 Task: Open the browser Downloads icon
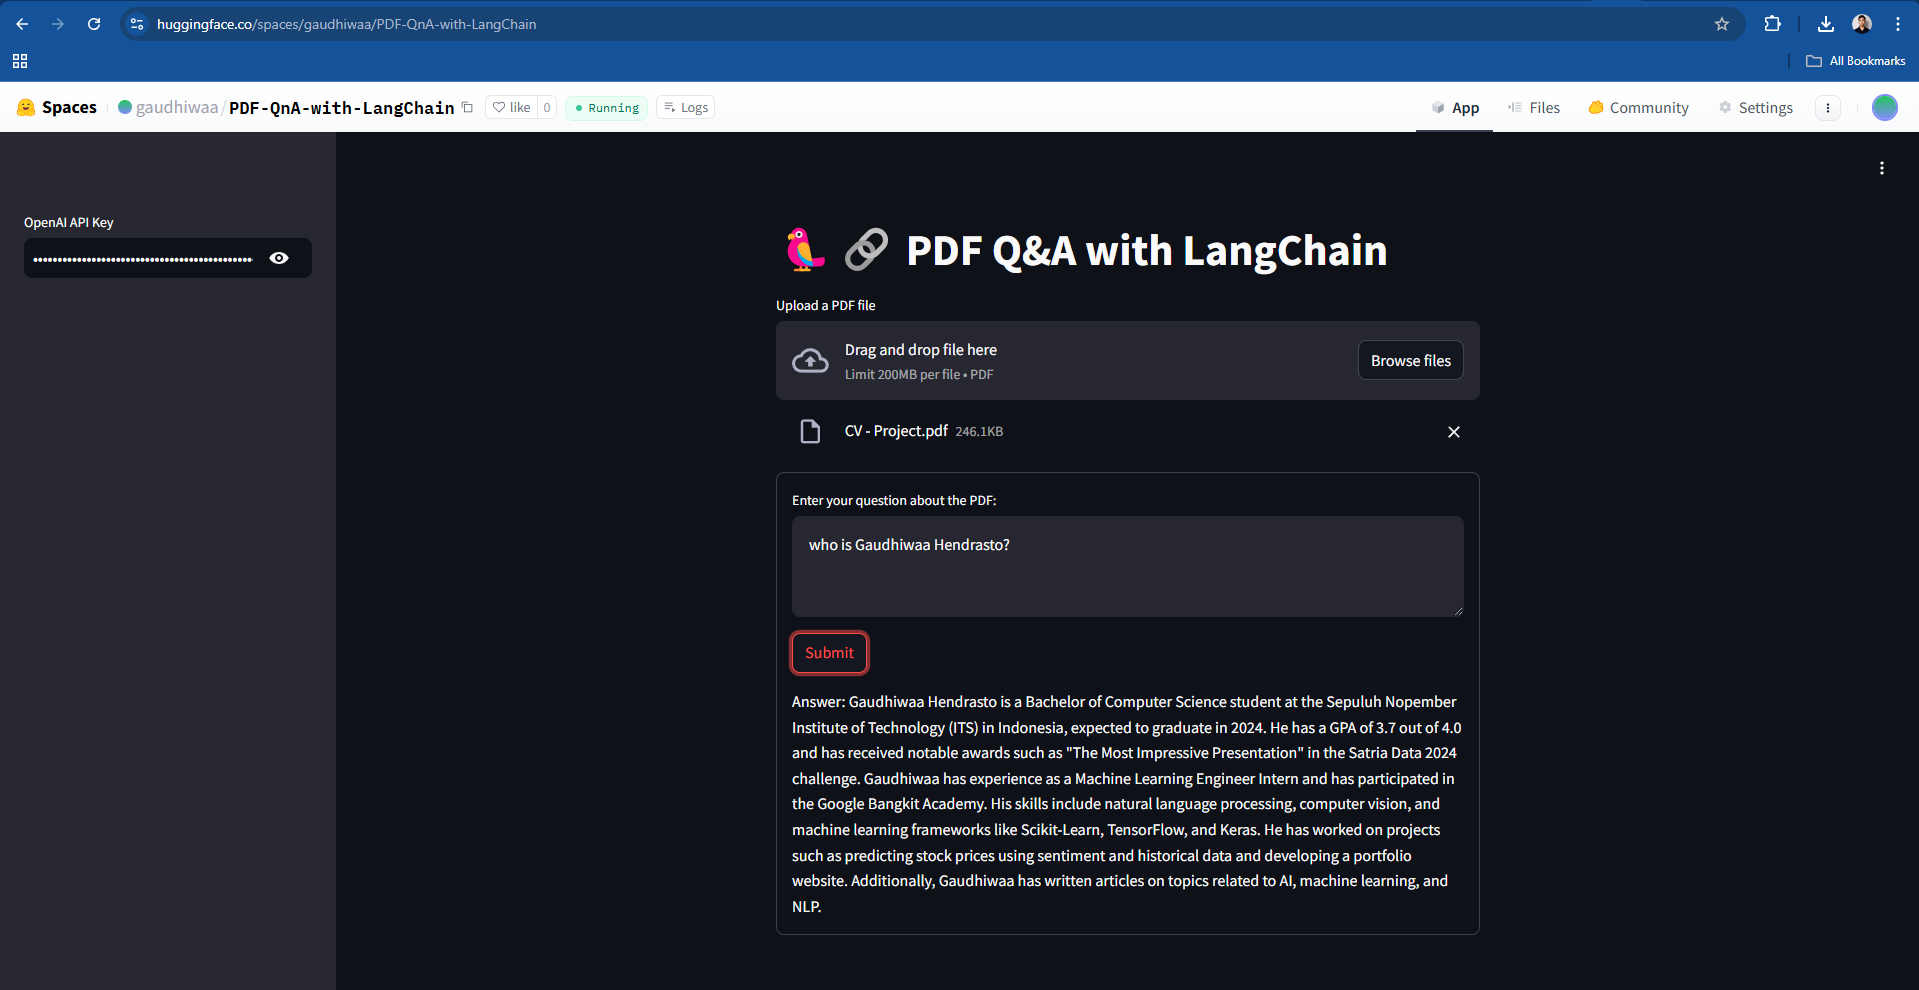(x=1825, y=24)
